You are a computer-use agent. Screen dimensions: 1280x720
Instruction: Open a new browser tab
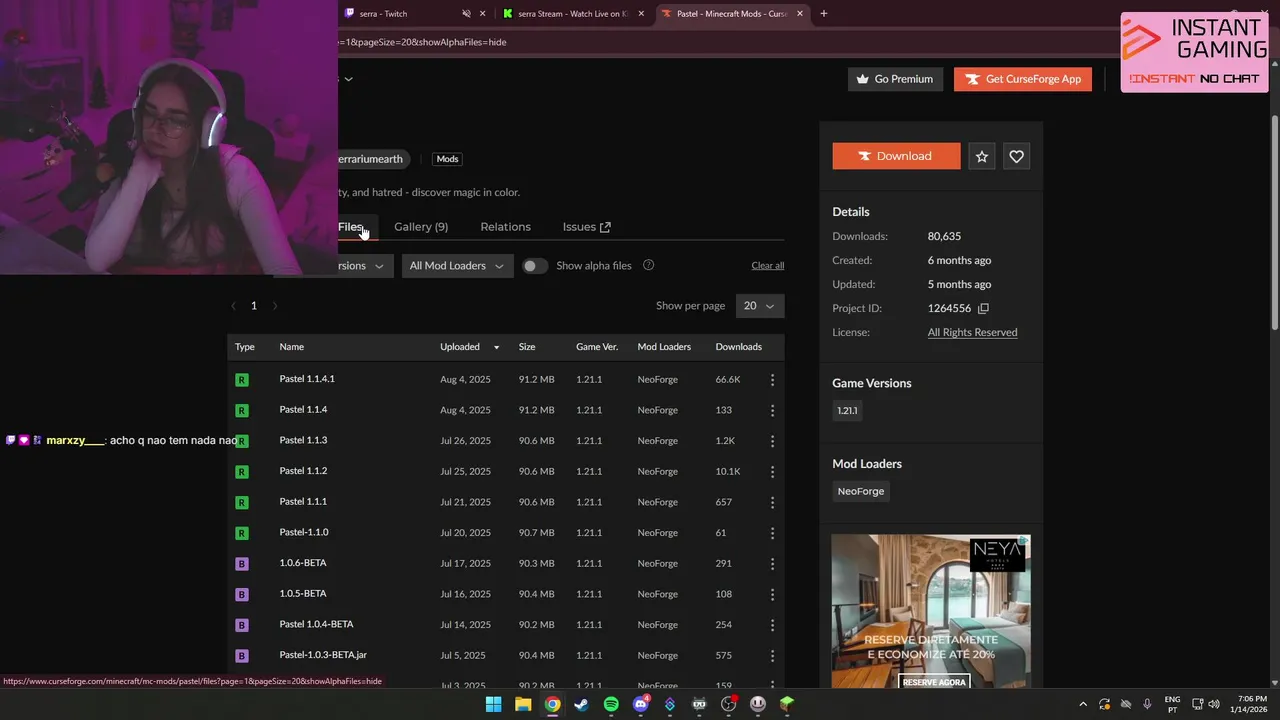click(824, 14)
